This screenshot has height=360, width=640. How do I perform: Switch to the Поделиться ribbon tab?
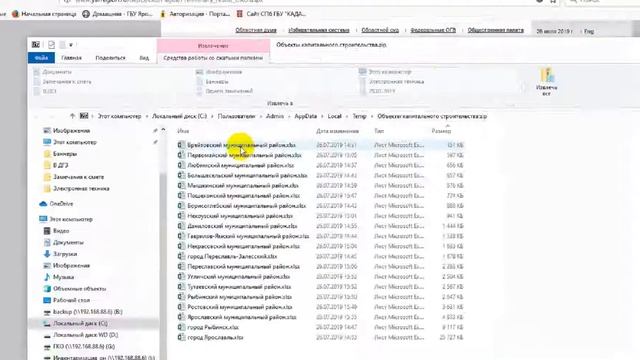(x=110, y=58)
